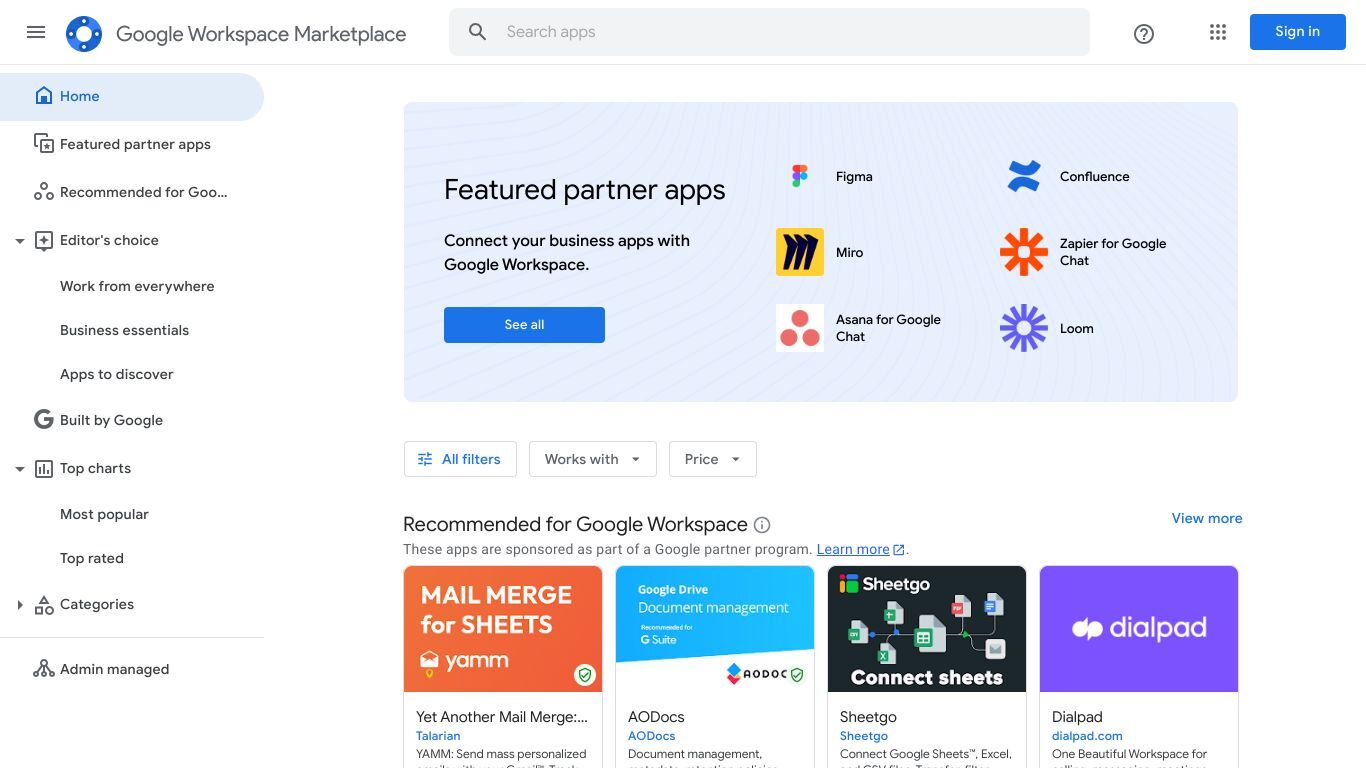
Task: Click the Figma app icon
Action: (800, 176)
